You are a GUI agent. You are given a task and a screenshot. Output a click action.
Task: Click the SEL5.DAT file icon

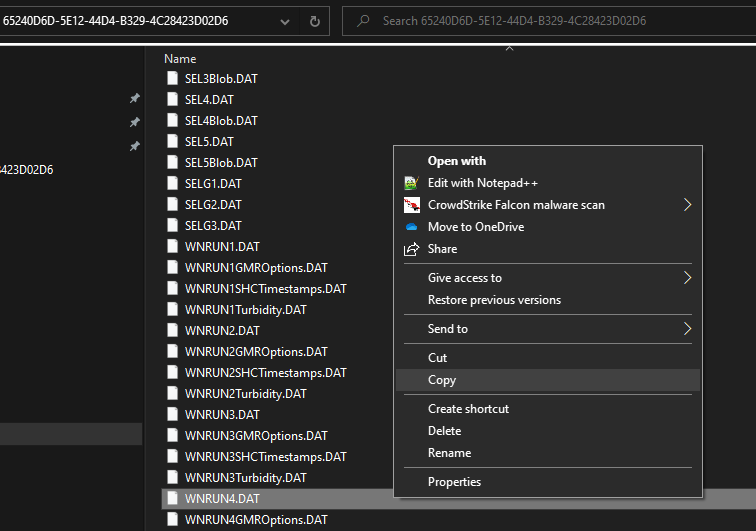point(172,141)
